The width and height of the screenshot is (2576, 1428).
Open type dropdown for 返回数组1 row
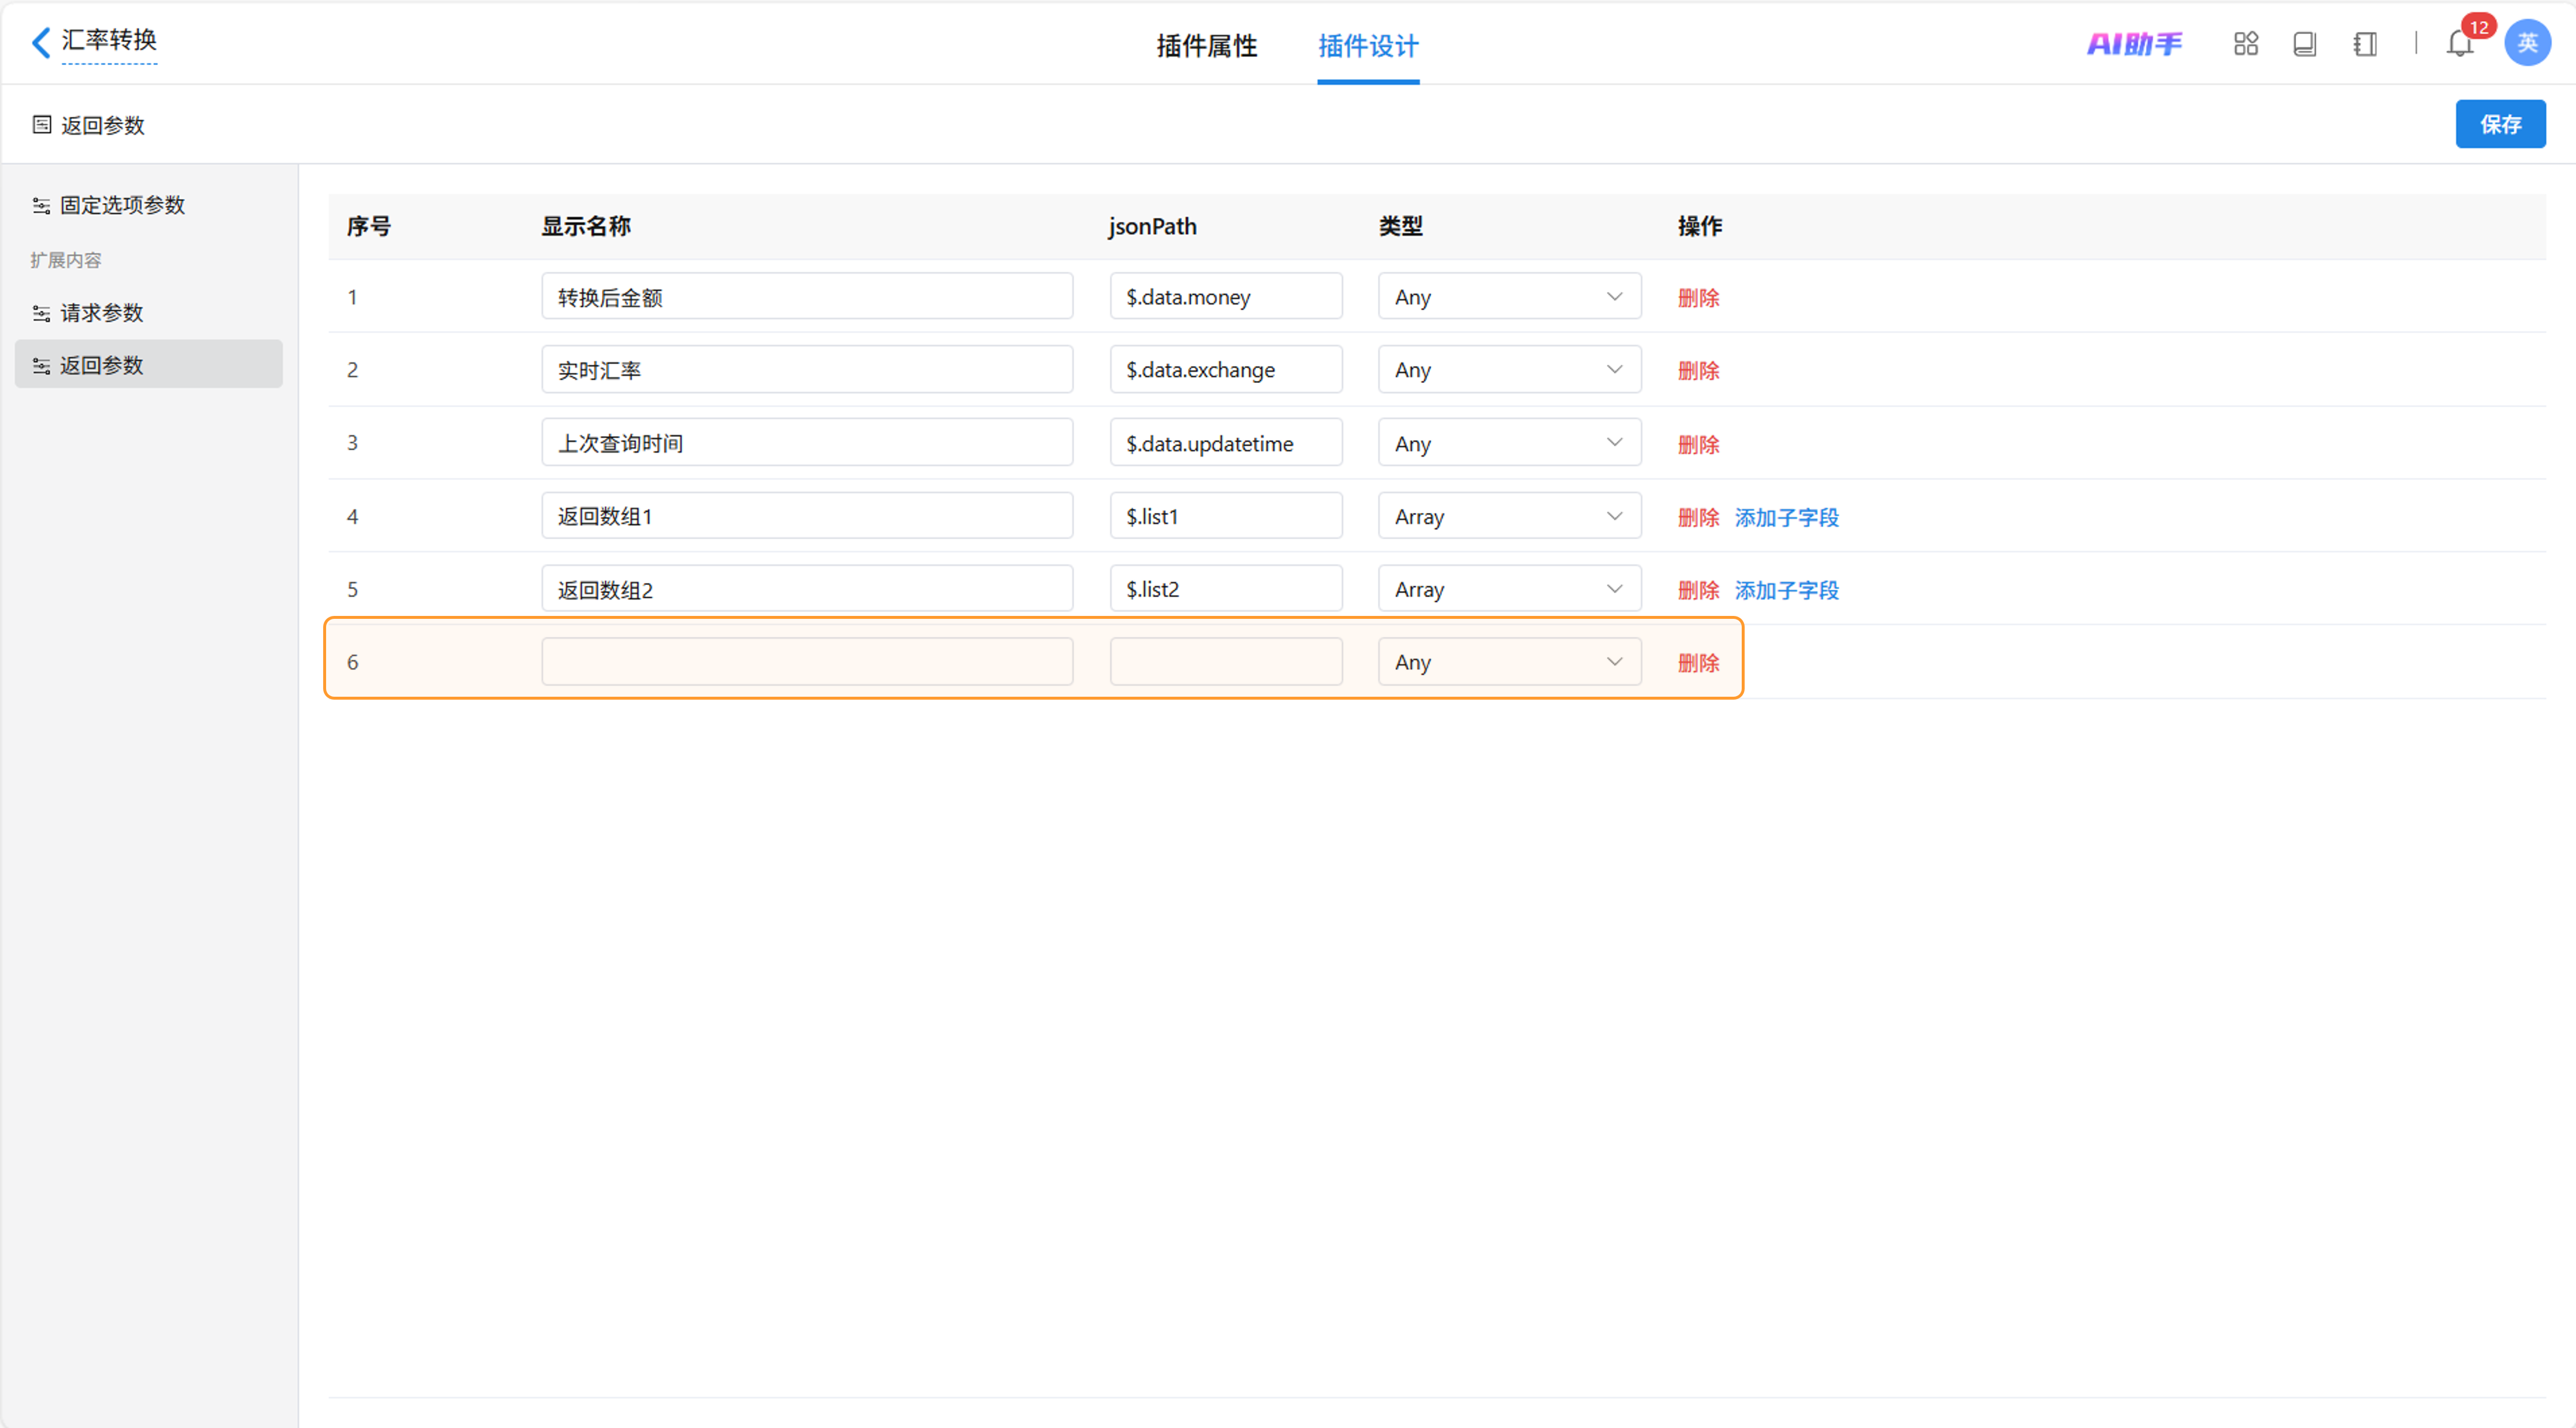click(x=1508, y=517)
